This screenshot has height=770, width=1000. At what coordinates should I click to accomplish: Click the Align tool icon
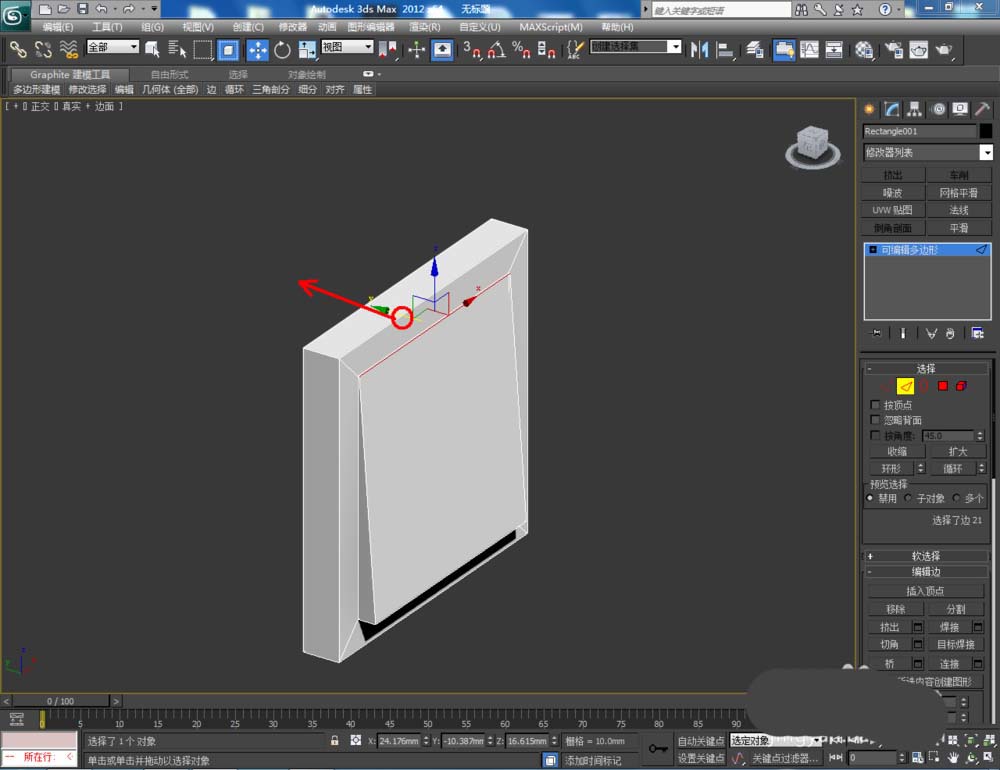pos(725,49)
